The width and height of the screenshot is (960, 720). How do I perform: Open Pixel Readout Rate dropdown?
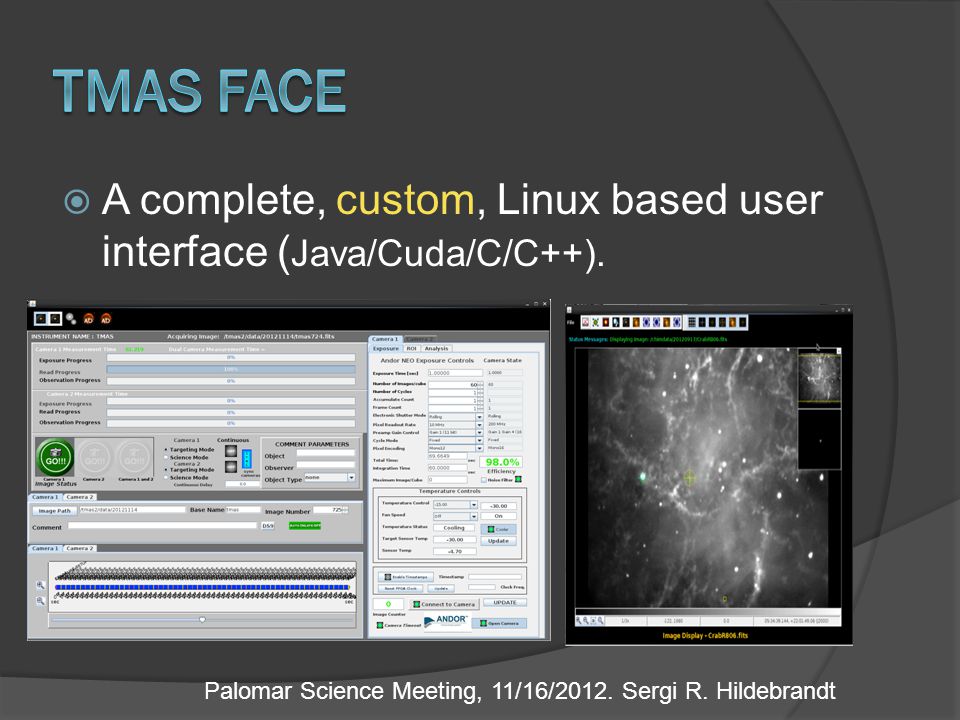click(x=479, y=424)
